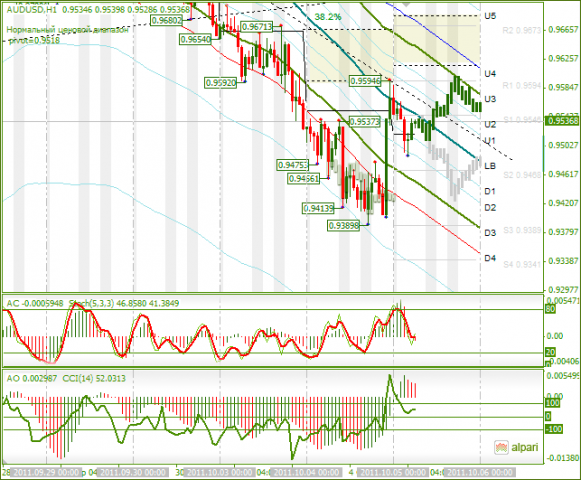Image resolution: width=581 pixels, height=480 pixels.
Task: Click the U3 channel level label
Action: [x=490, y=99]
